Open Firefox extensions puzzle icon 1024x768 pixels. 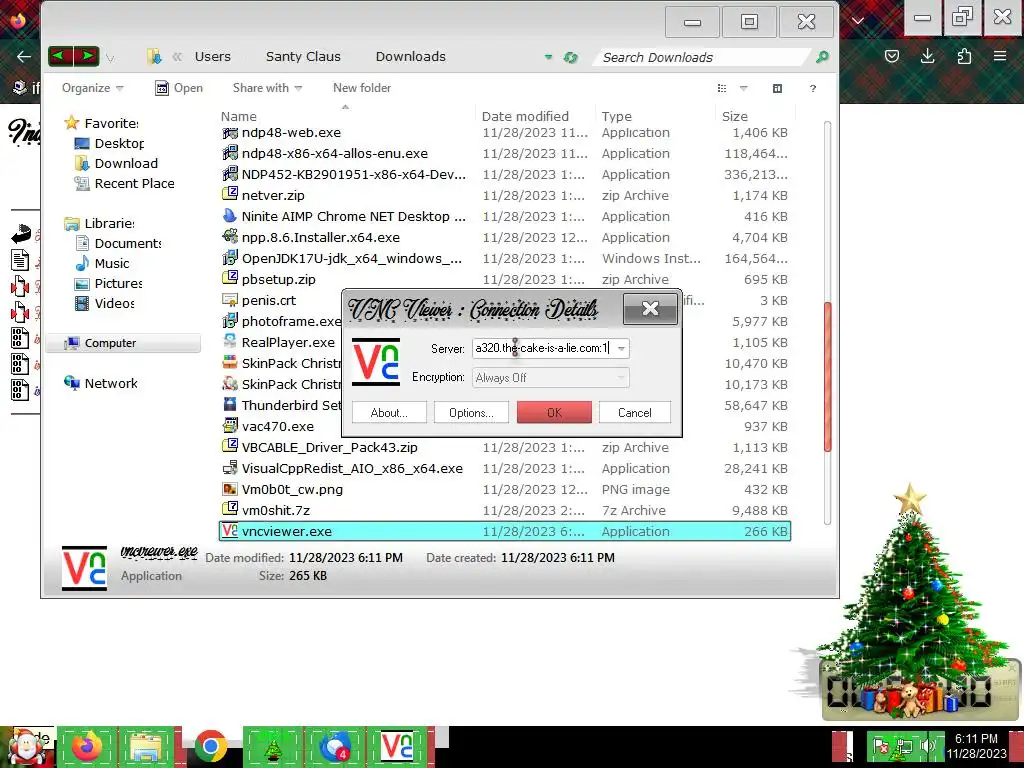[x=964, y=56]
